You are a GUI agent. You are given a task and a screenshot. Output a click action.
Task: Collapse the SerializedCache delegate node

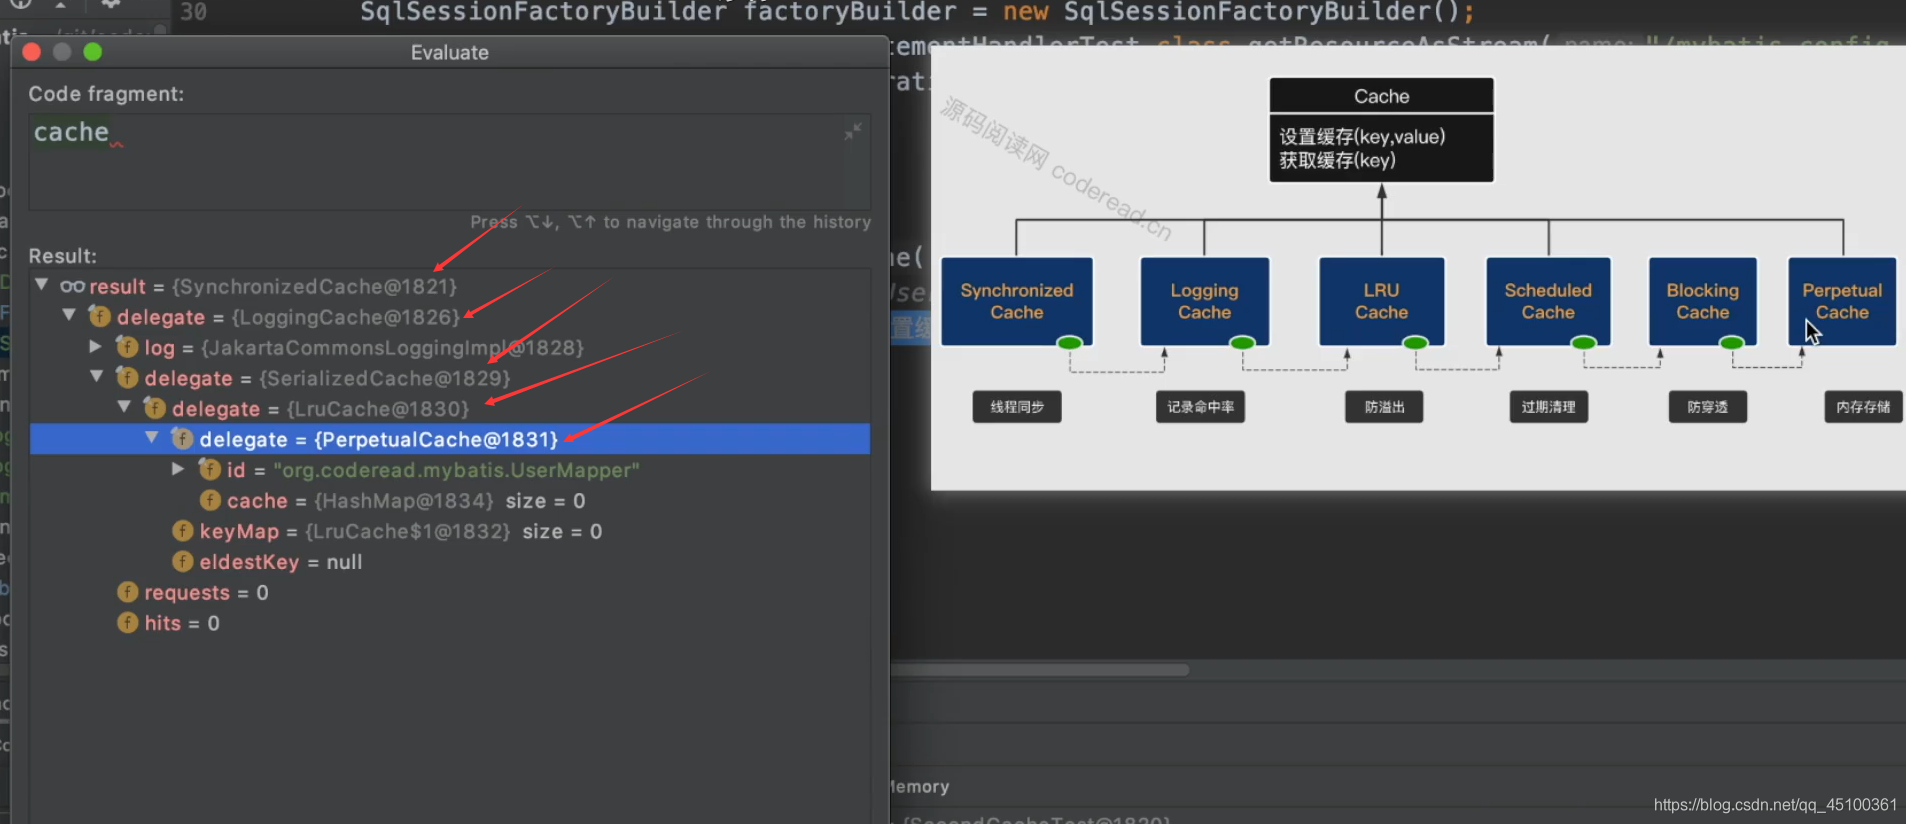coord(96,377)
